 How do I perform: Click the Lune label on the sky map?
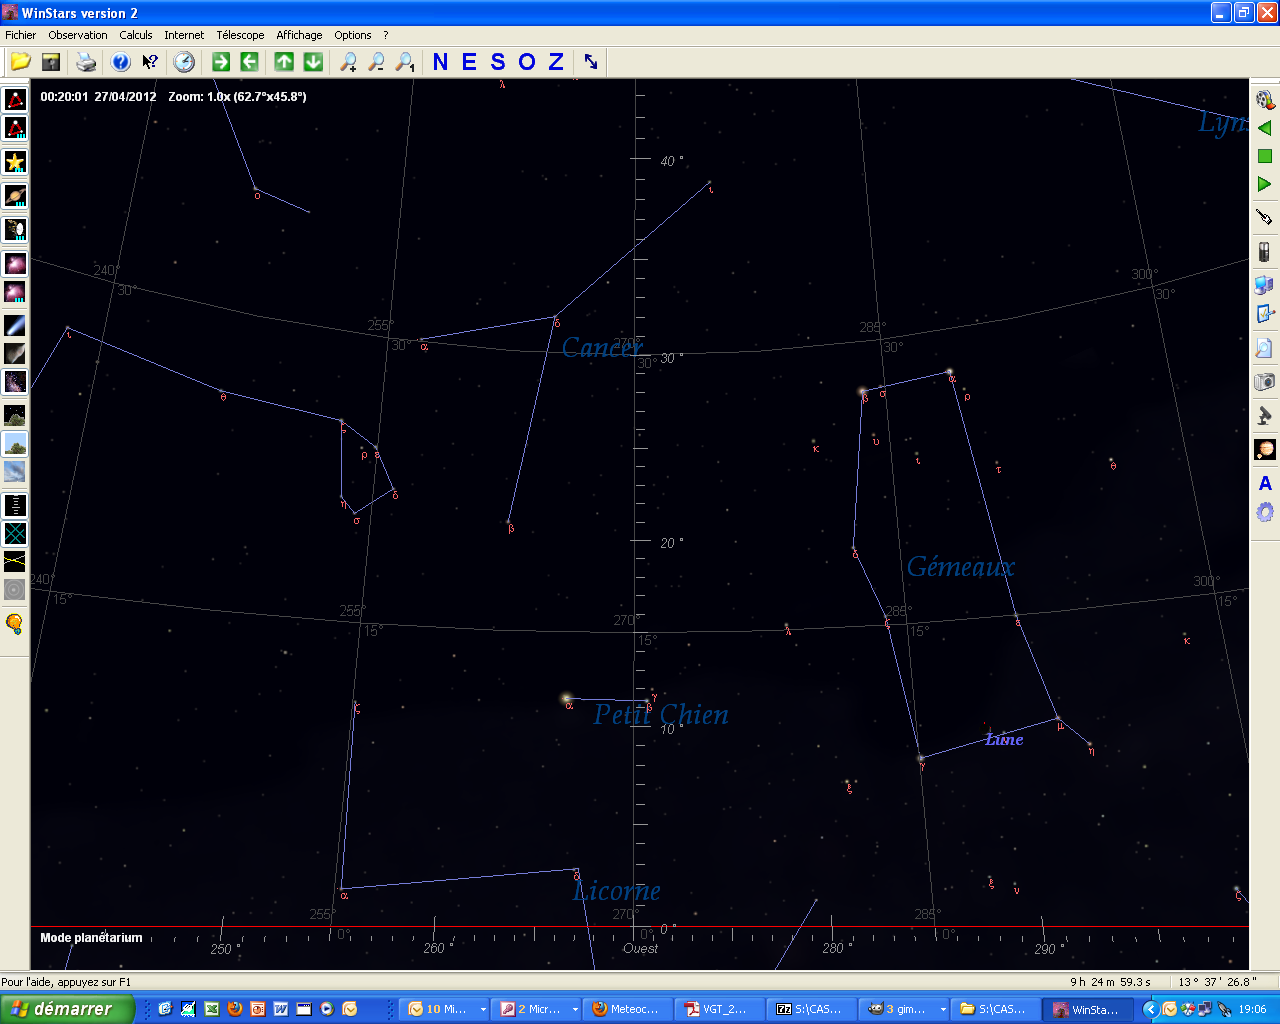pyautogui.click(x=1004, y=740)
